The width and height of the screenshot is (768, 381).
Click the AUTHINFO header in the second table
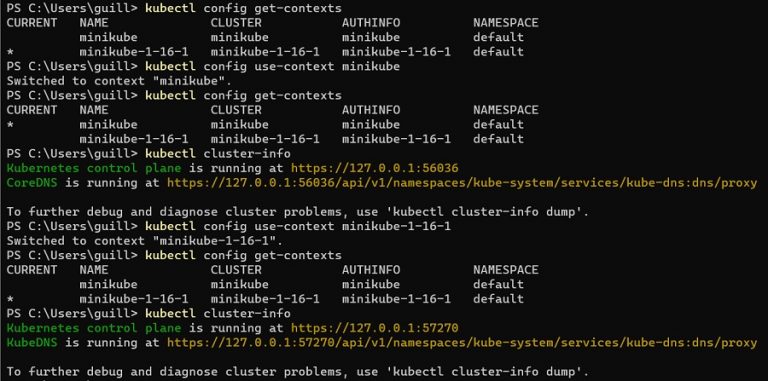tap(371, 110)
